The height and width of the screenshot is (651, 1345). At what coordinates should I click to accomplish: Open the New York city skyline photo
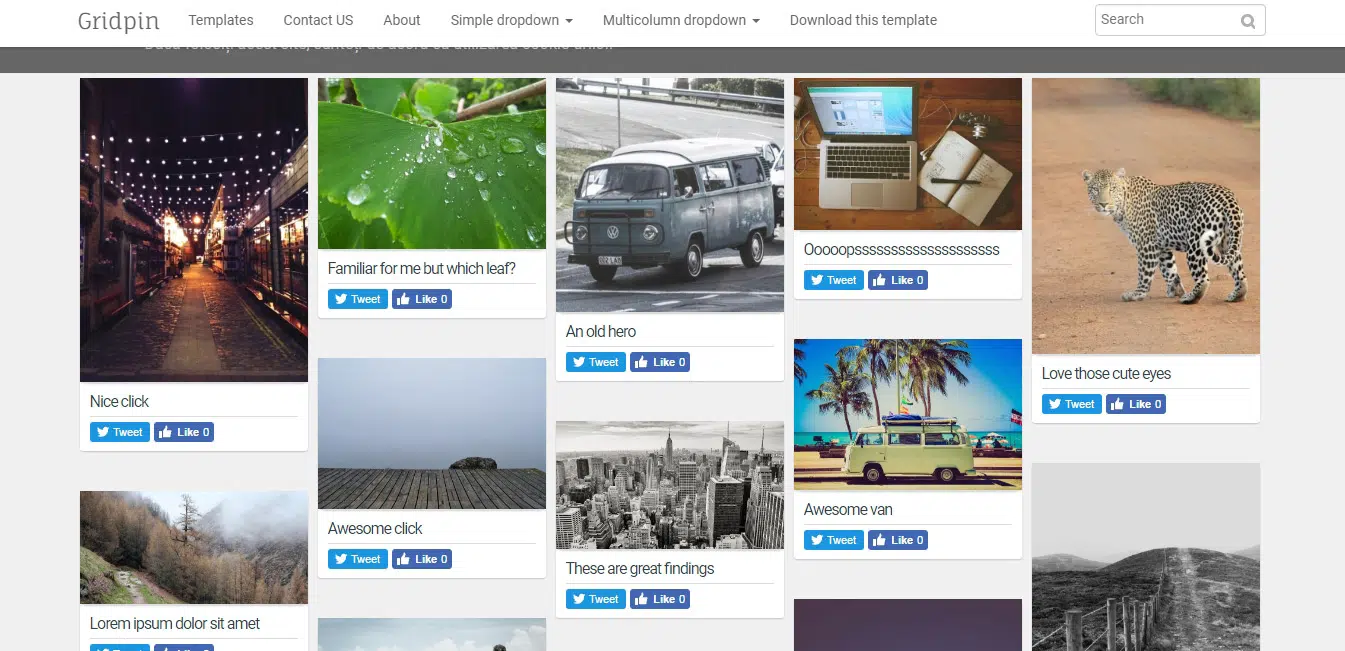coord(670,485)
